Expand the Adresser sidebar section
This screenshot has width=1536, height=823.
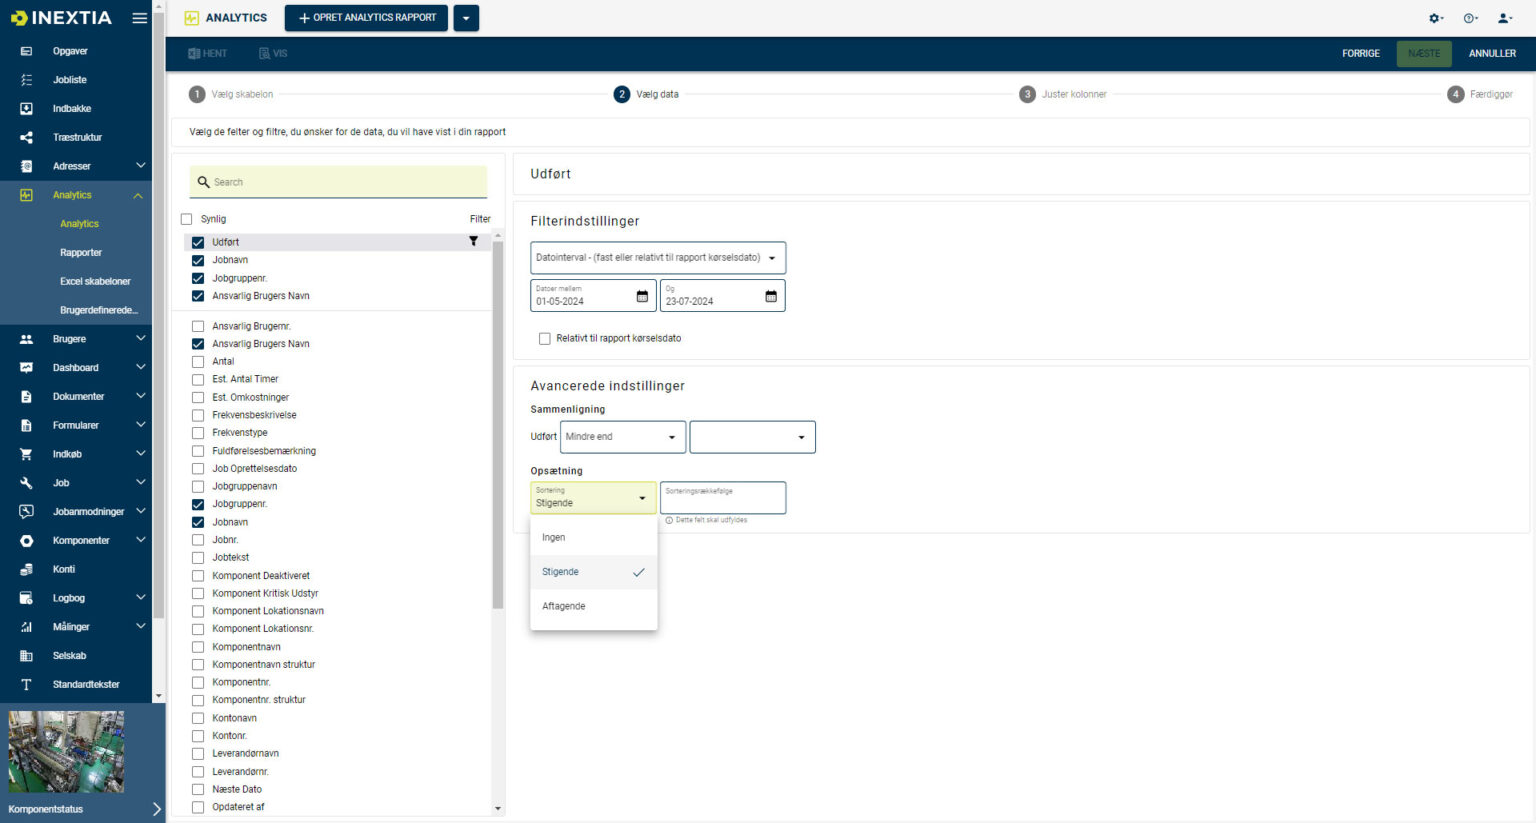(x=140, y=166)
